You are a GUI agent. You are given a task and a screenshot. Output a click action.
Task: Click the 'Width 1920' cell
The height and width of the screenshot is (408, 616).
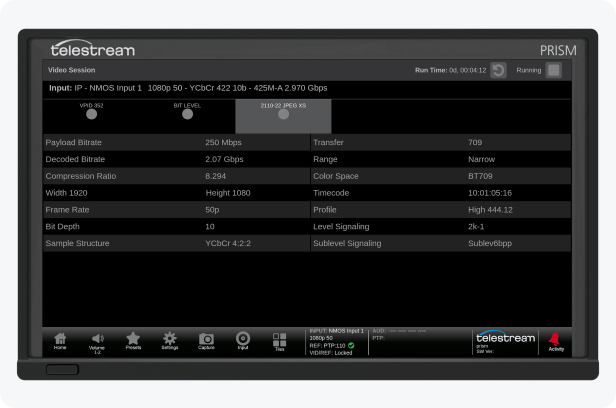[x=66, y=193]
